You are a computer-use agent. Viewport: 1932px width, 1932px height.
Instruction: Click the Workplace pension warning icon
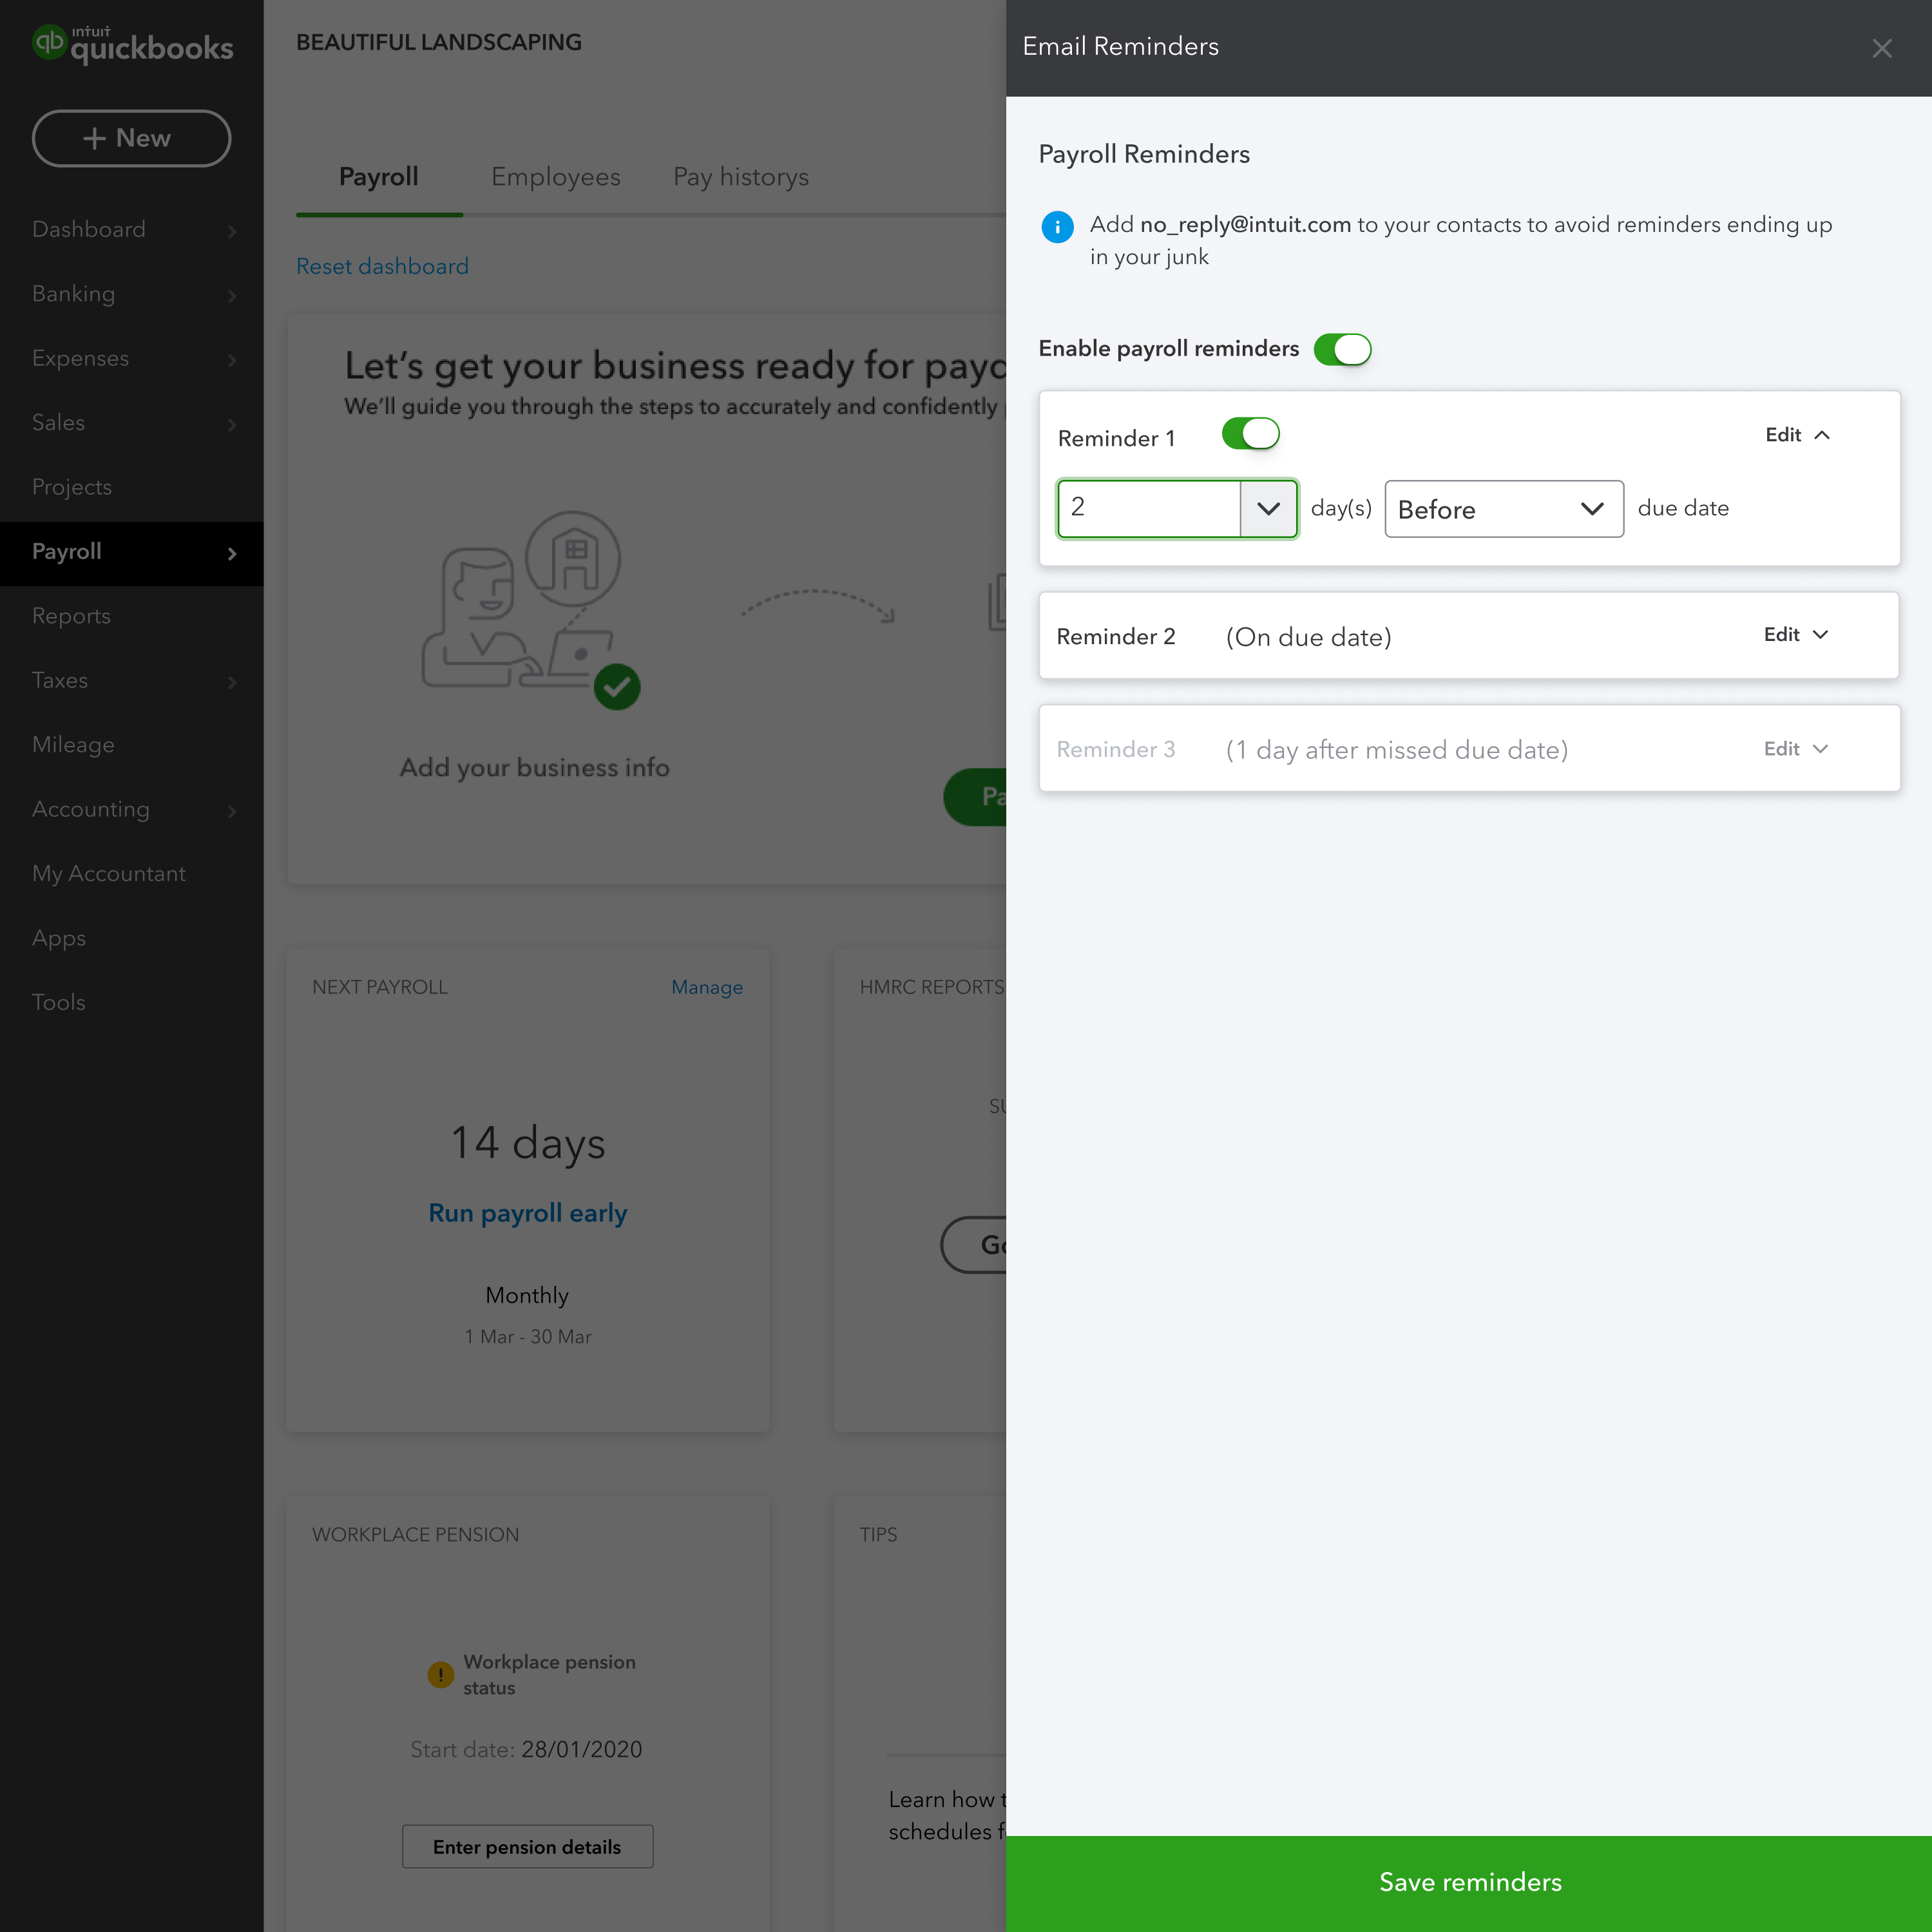tap(440, 1674)
